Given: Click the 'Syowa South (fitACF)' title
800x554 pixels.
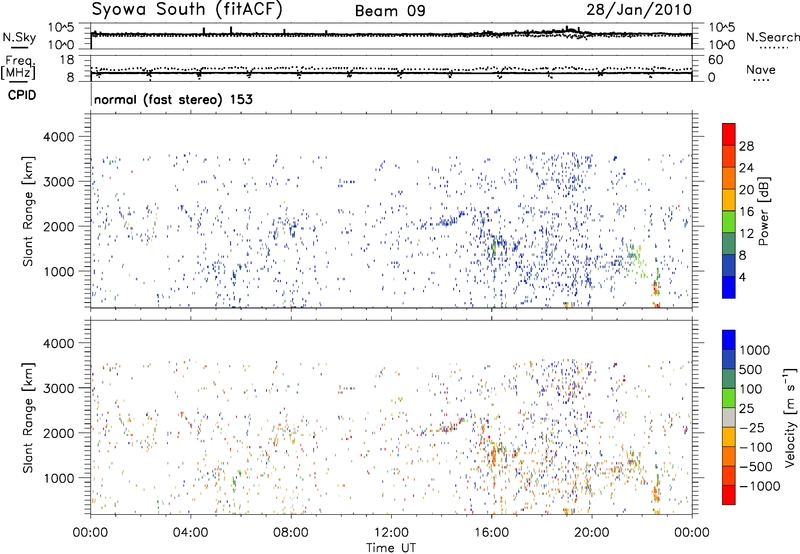Looking at the screenshot, I should coord(187,10).
